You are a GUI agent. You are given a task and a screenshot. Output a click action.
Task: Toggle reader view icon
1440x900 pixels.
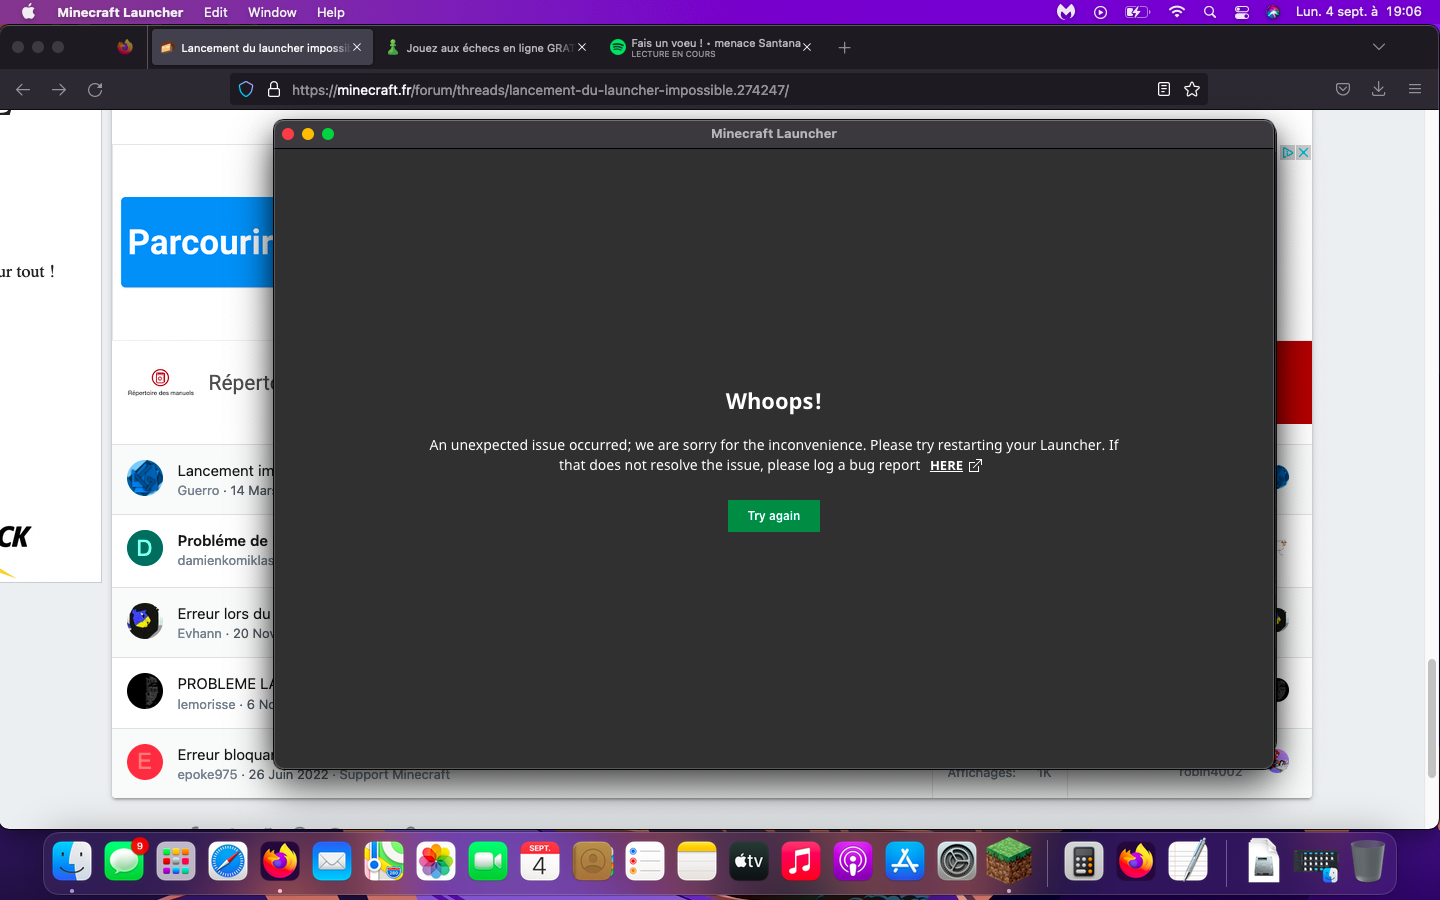pyautogui.click(x=1164, y=90)
